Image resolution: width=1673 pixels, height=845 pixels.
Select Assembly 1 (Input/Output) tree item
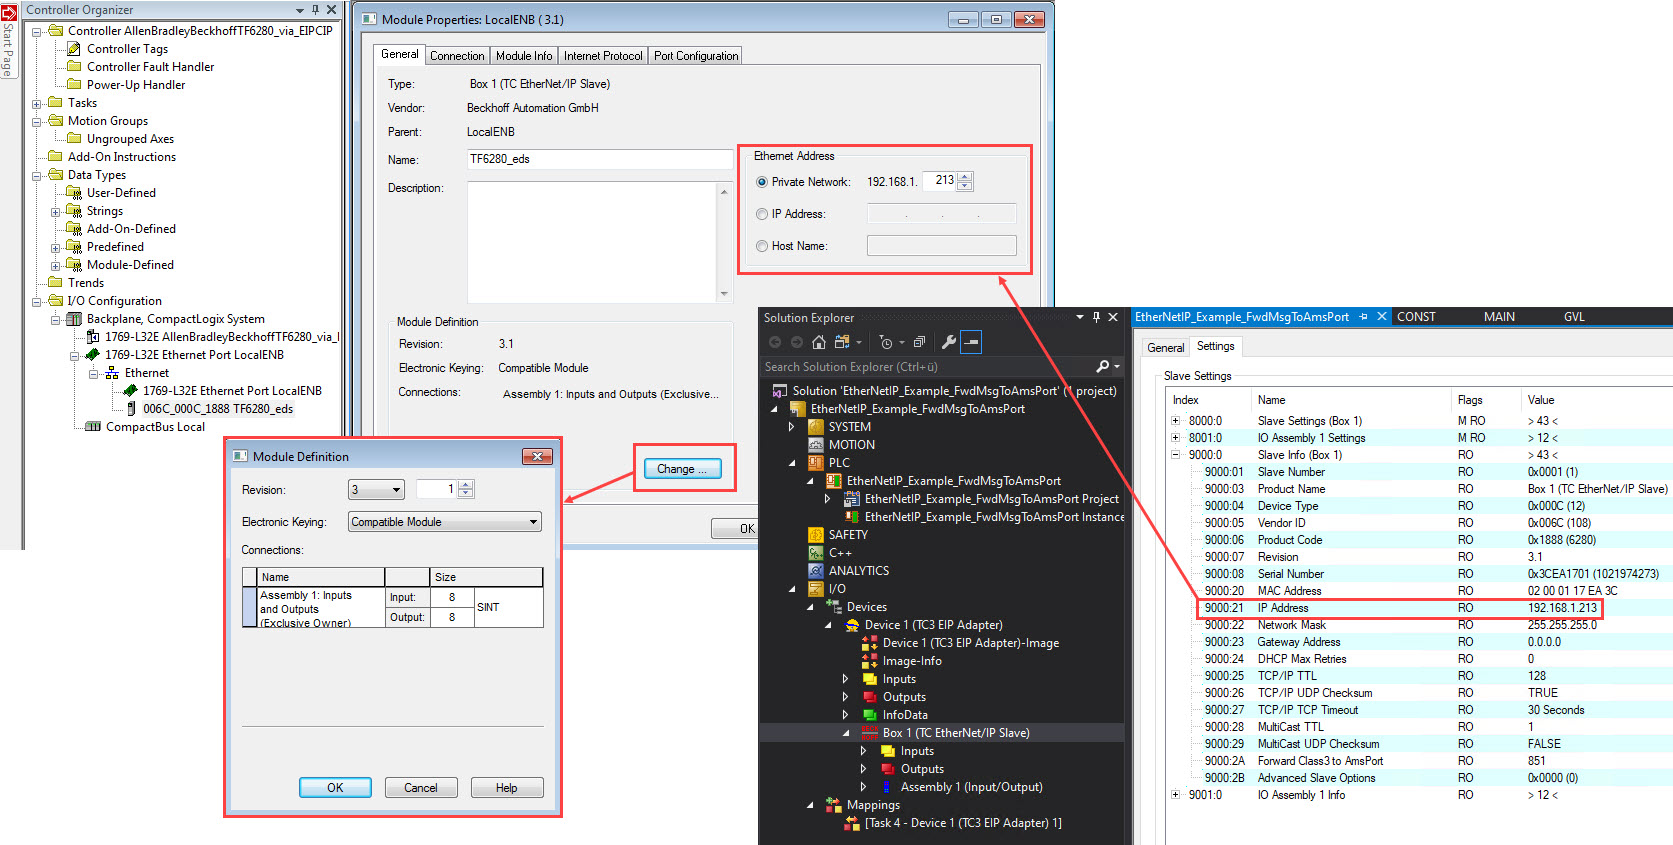tap(971, 787)
